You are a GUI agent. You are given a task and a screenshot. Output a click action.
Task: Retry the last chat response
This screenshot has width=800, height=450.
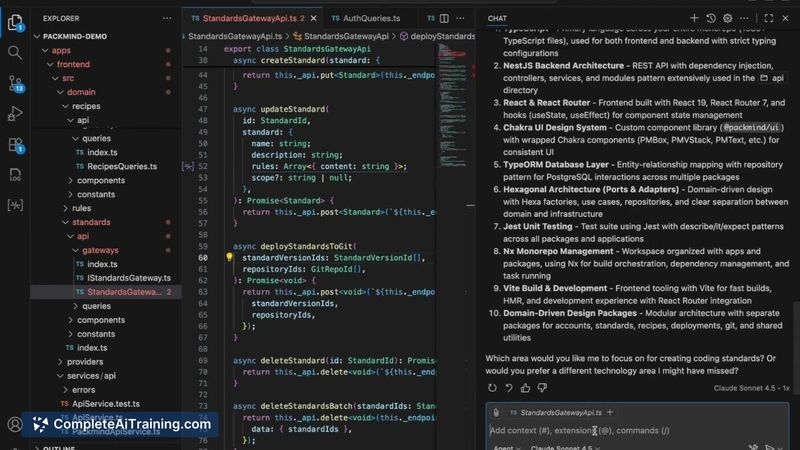point(492,388)
